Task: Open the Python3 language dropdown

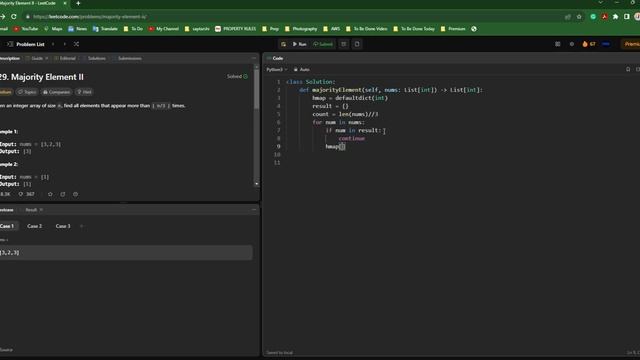Action: click(277, 70)
